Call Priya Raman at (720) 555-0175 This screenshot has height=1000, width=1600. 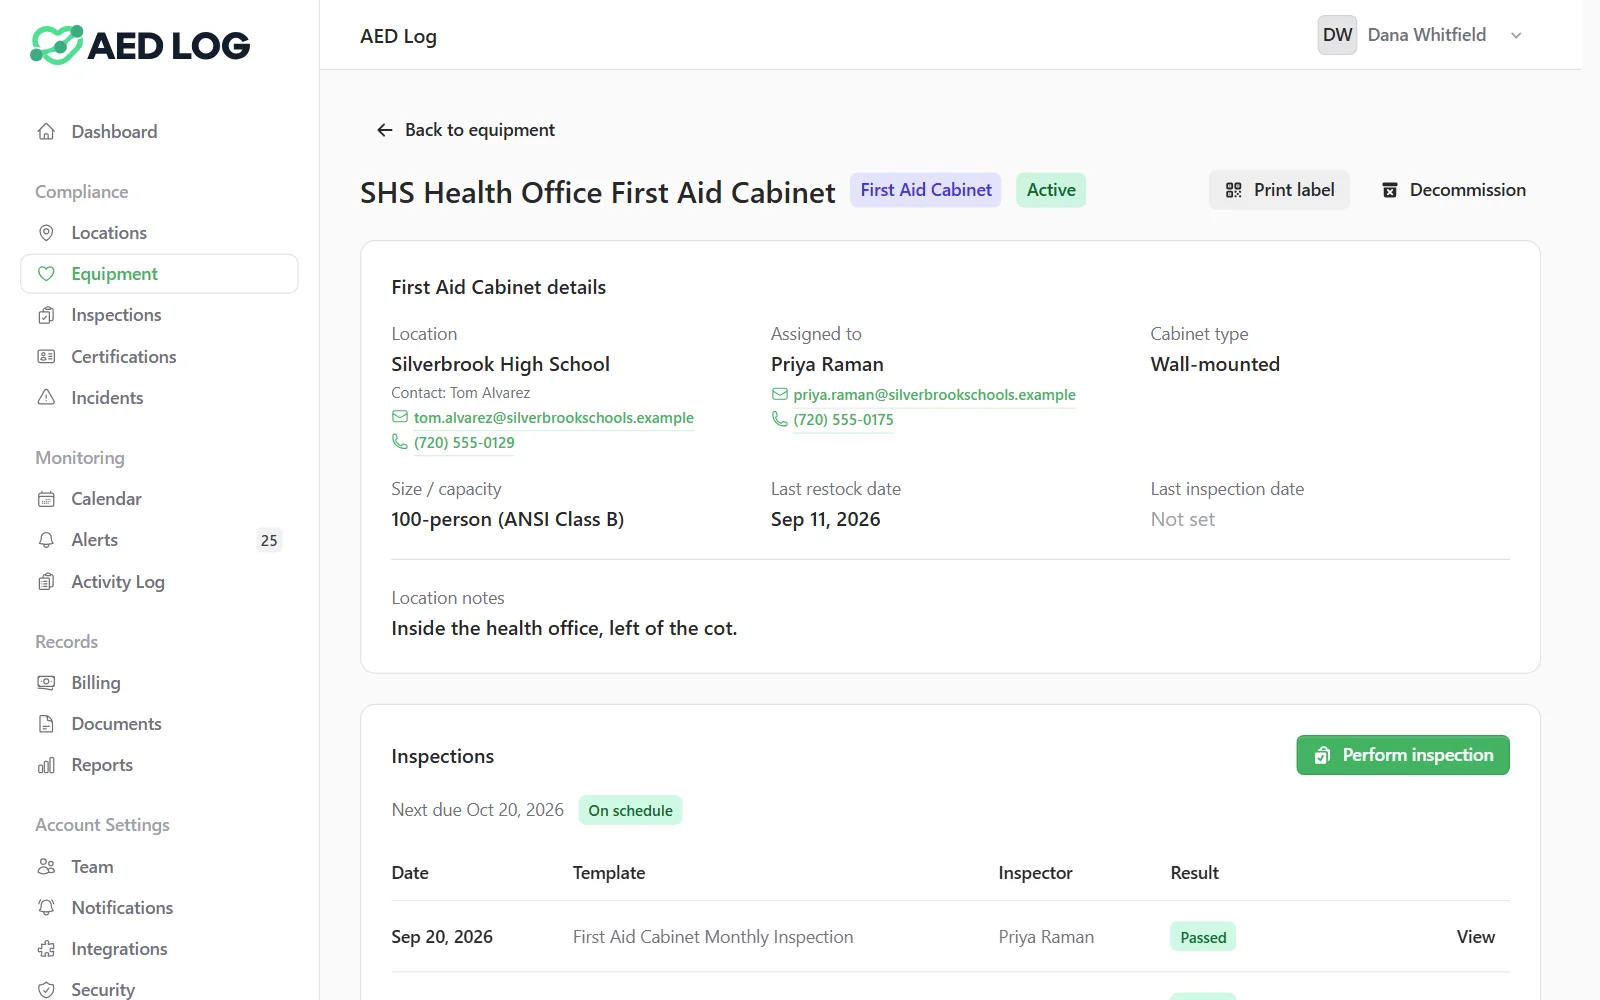843,420
